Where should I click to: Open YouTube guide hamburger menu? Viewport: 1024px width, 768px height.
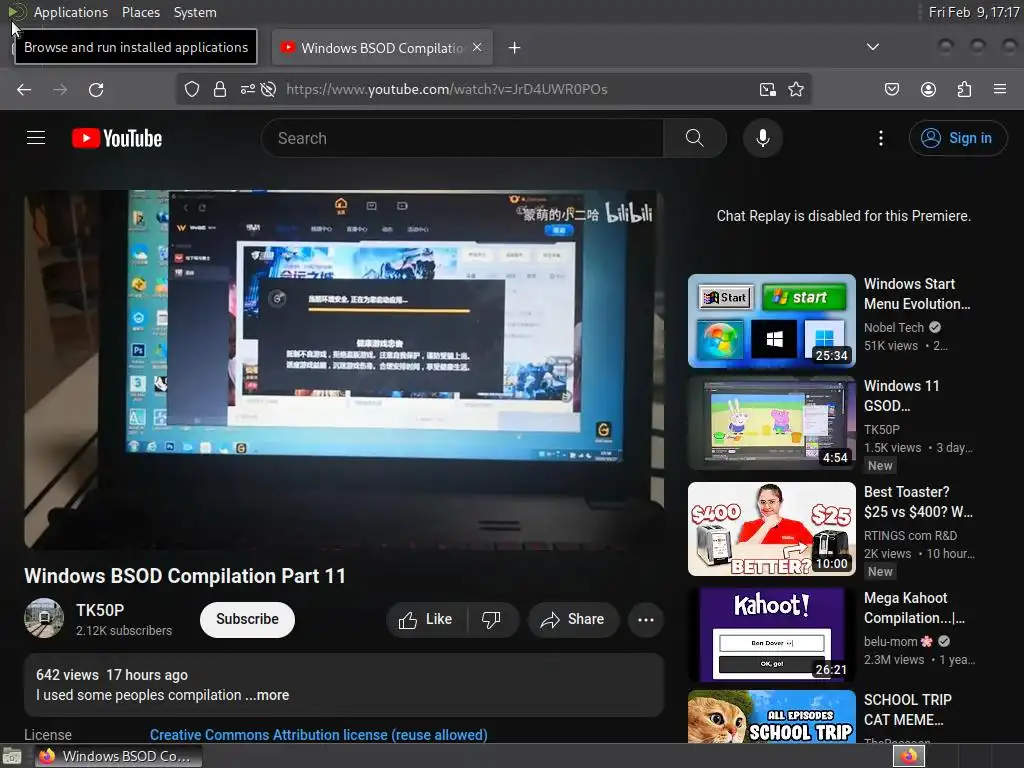pyautogui.click(x=36, y=138)
